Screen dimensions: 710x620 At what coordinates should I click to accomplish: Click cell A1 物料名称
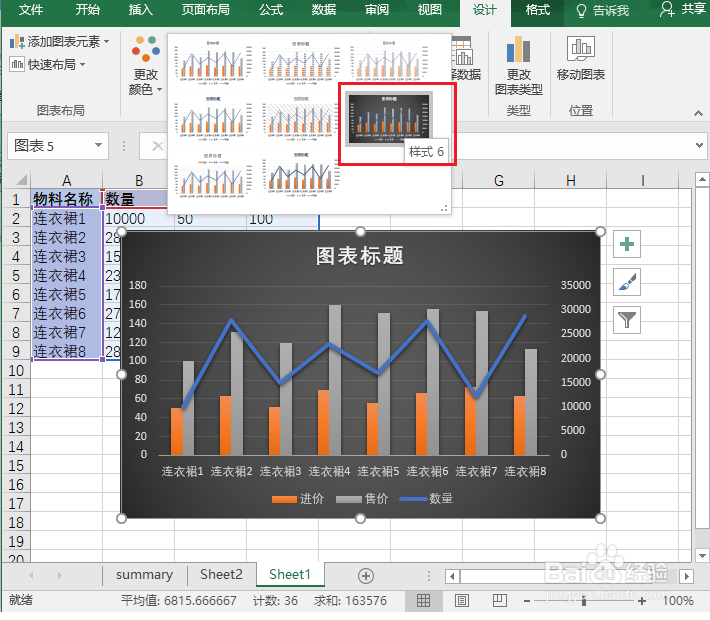click(67, 199)
